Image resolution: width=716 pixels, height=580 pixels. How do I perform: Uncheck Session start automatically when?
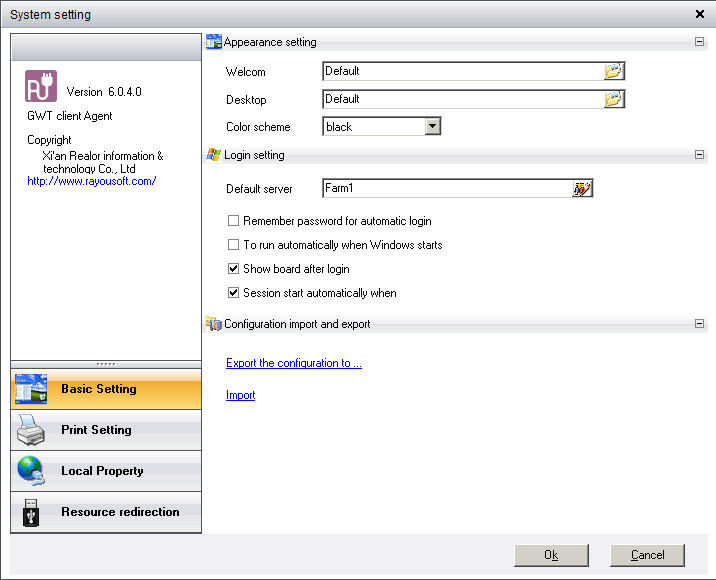(234, 293)
